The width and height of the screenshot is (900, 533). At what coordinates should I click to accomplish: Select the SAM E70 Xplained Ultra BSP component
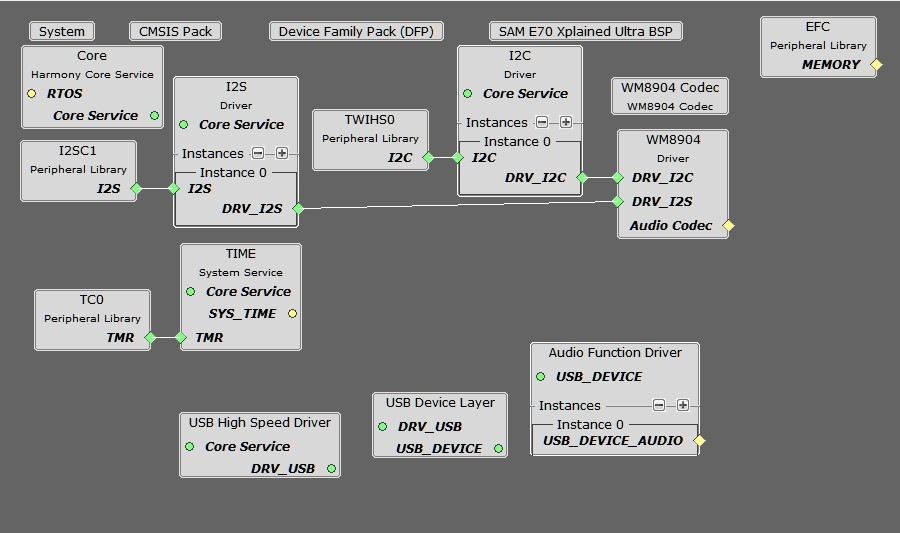[x=585, y=32]
